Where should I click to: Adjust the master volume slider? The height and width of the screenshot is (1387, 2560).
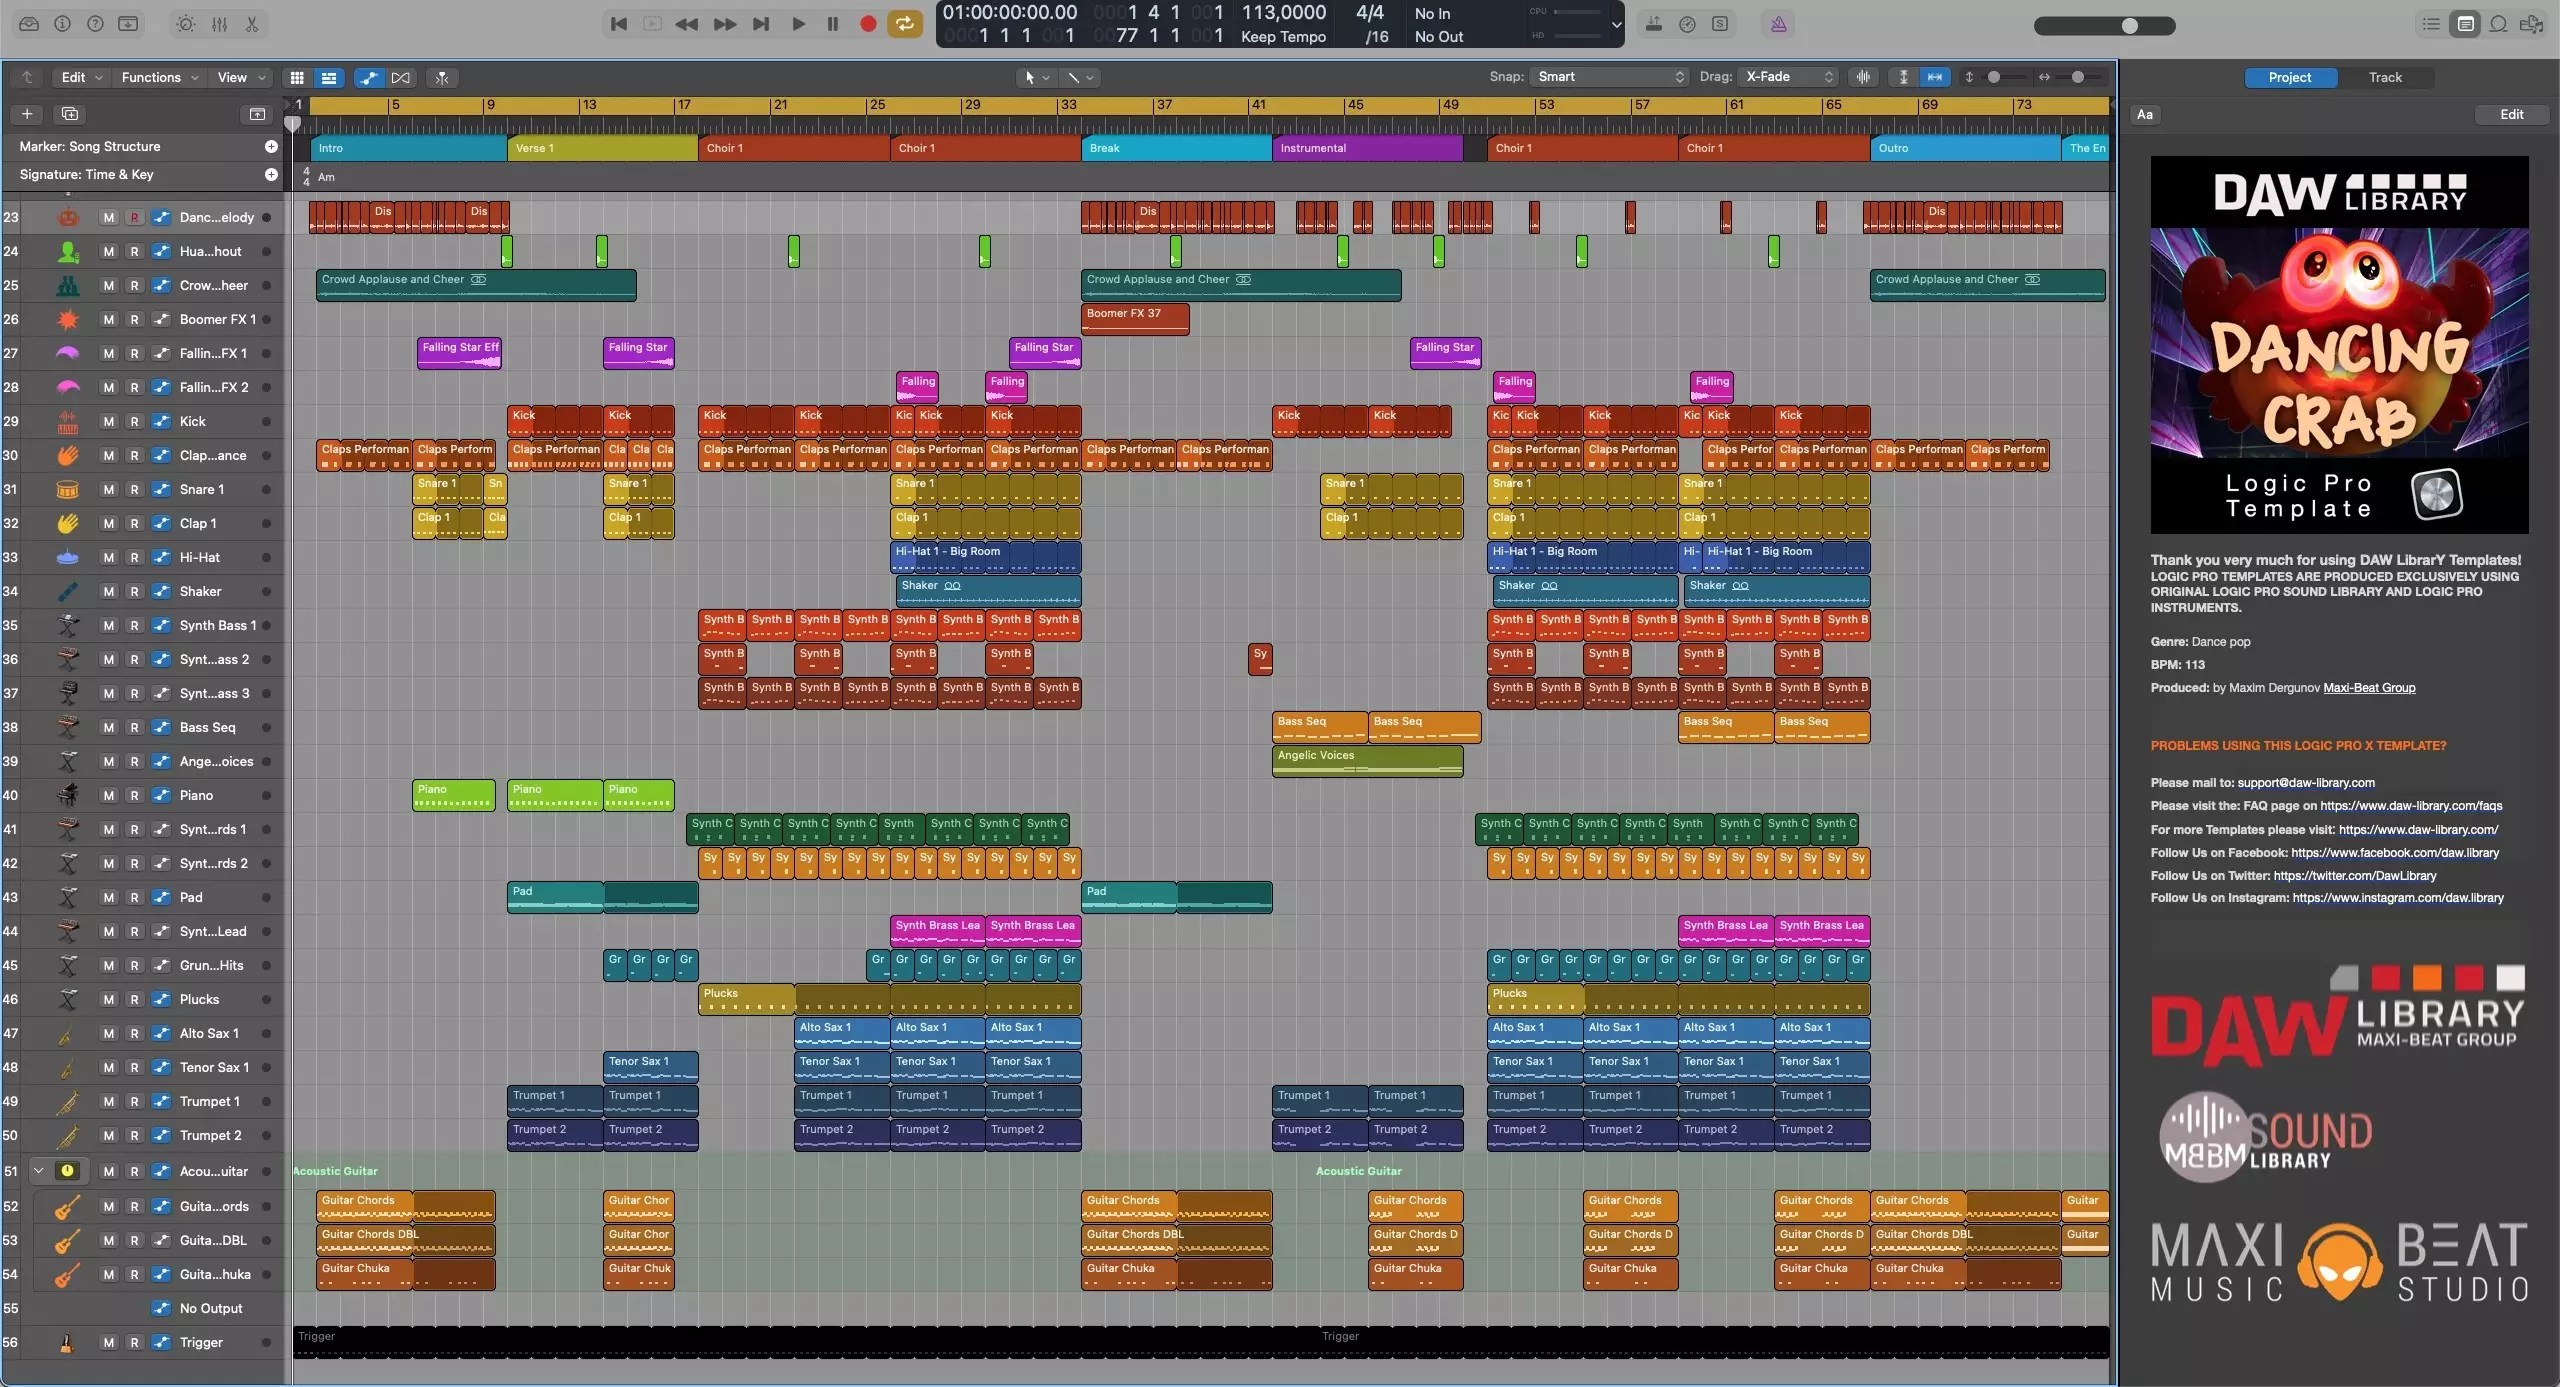(2129, 26)
